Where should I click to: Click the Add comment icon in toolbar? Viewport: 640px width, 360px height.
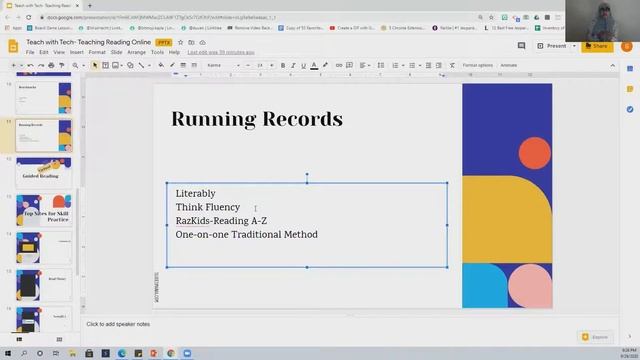[349, 65]
